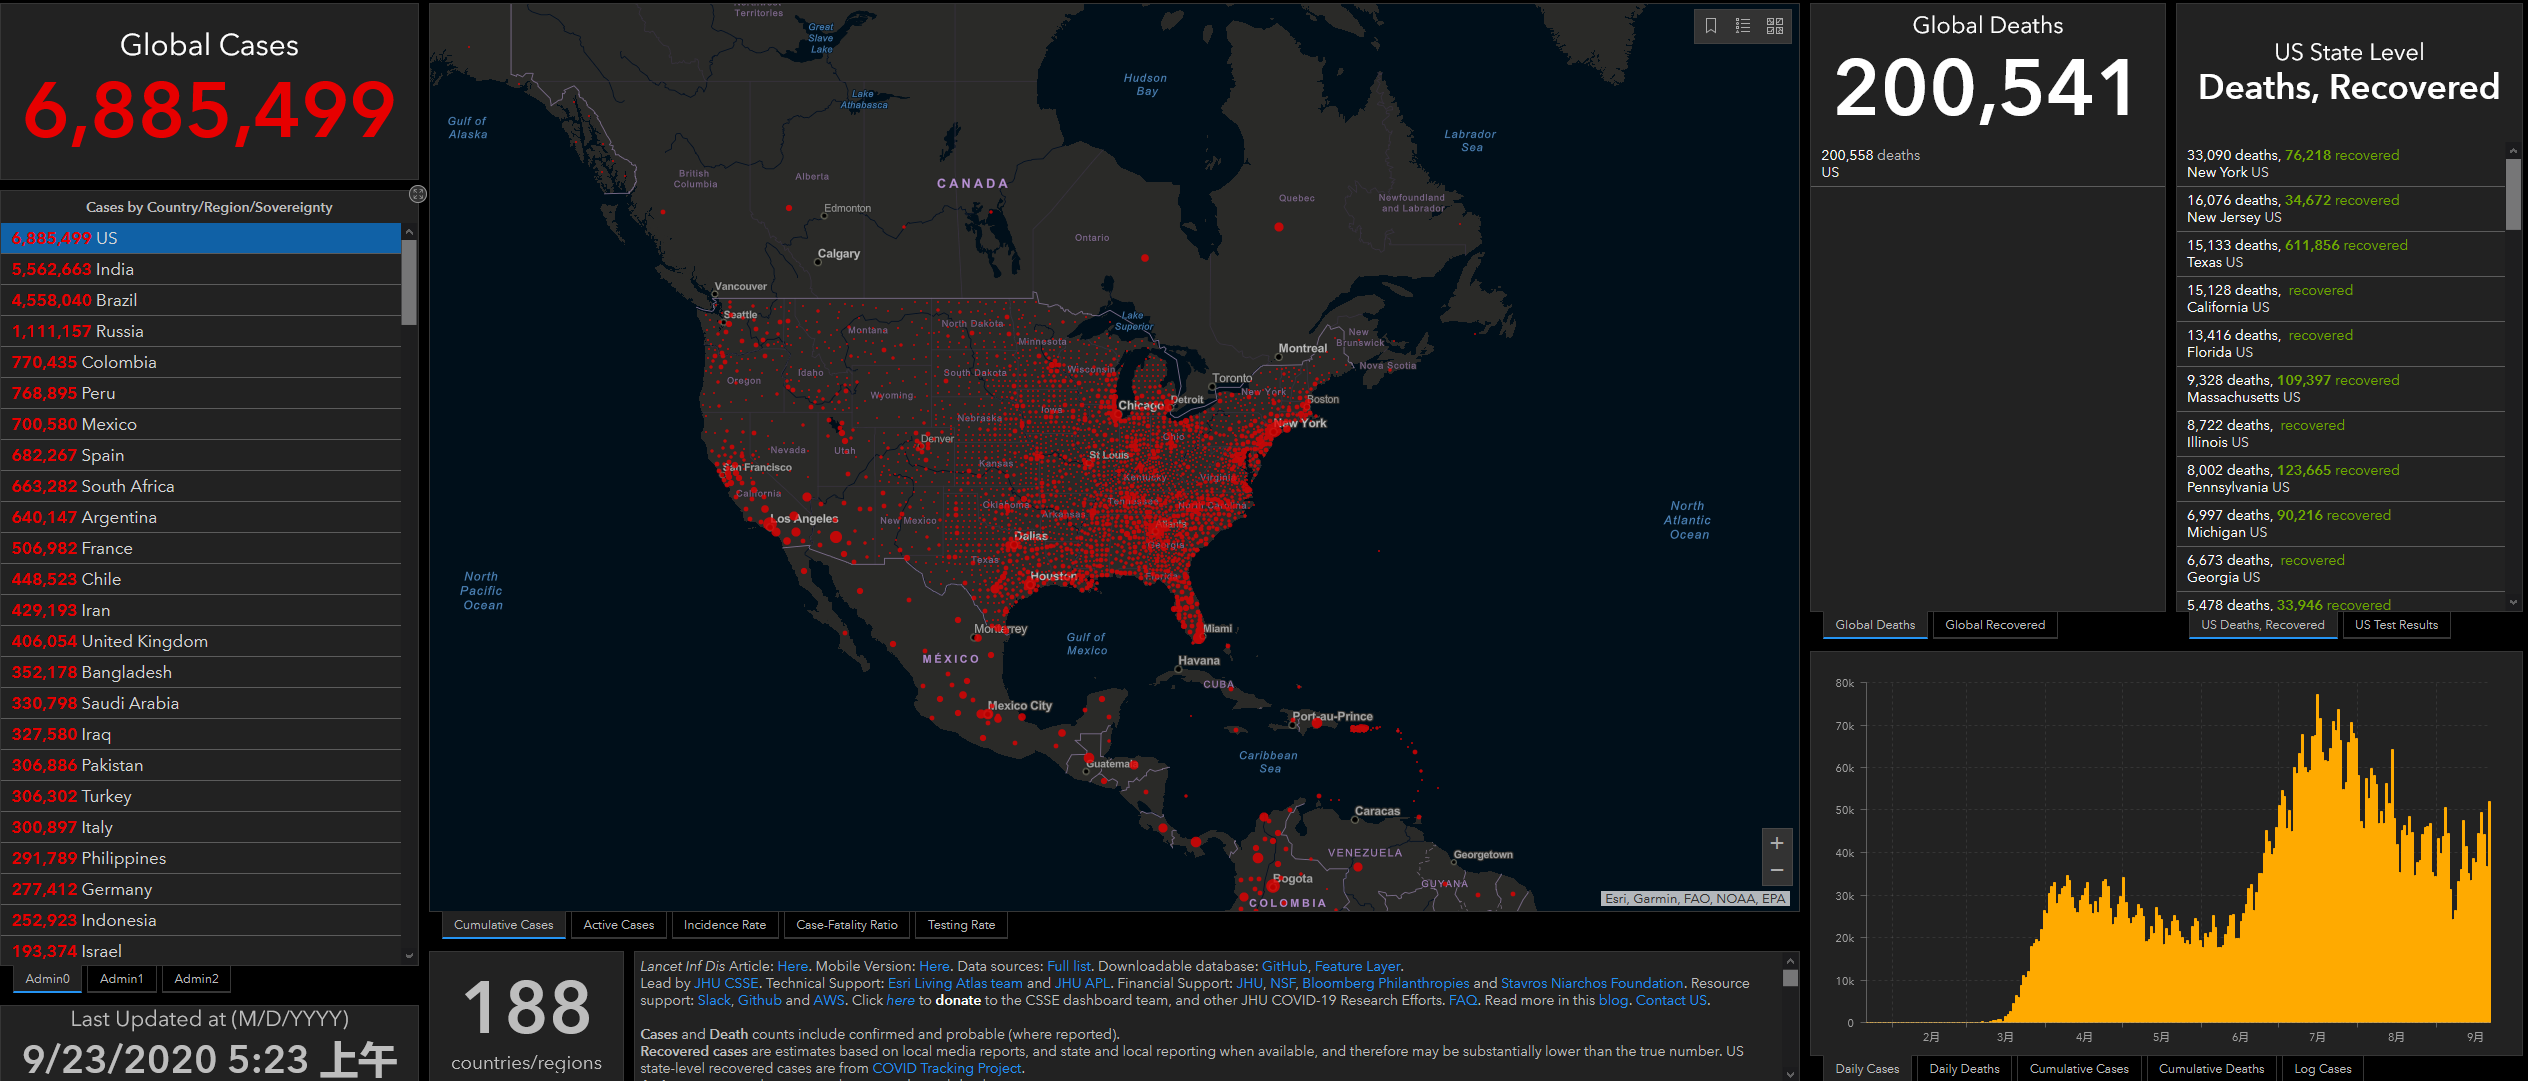
Task: Select Incidence Rate map tab
Action: click(x=724, y=925)
